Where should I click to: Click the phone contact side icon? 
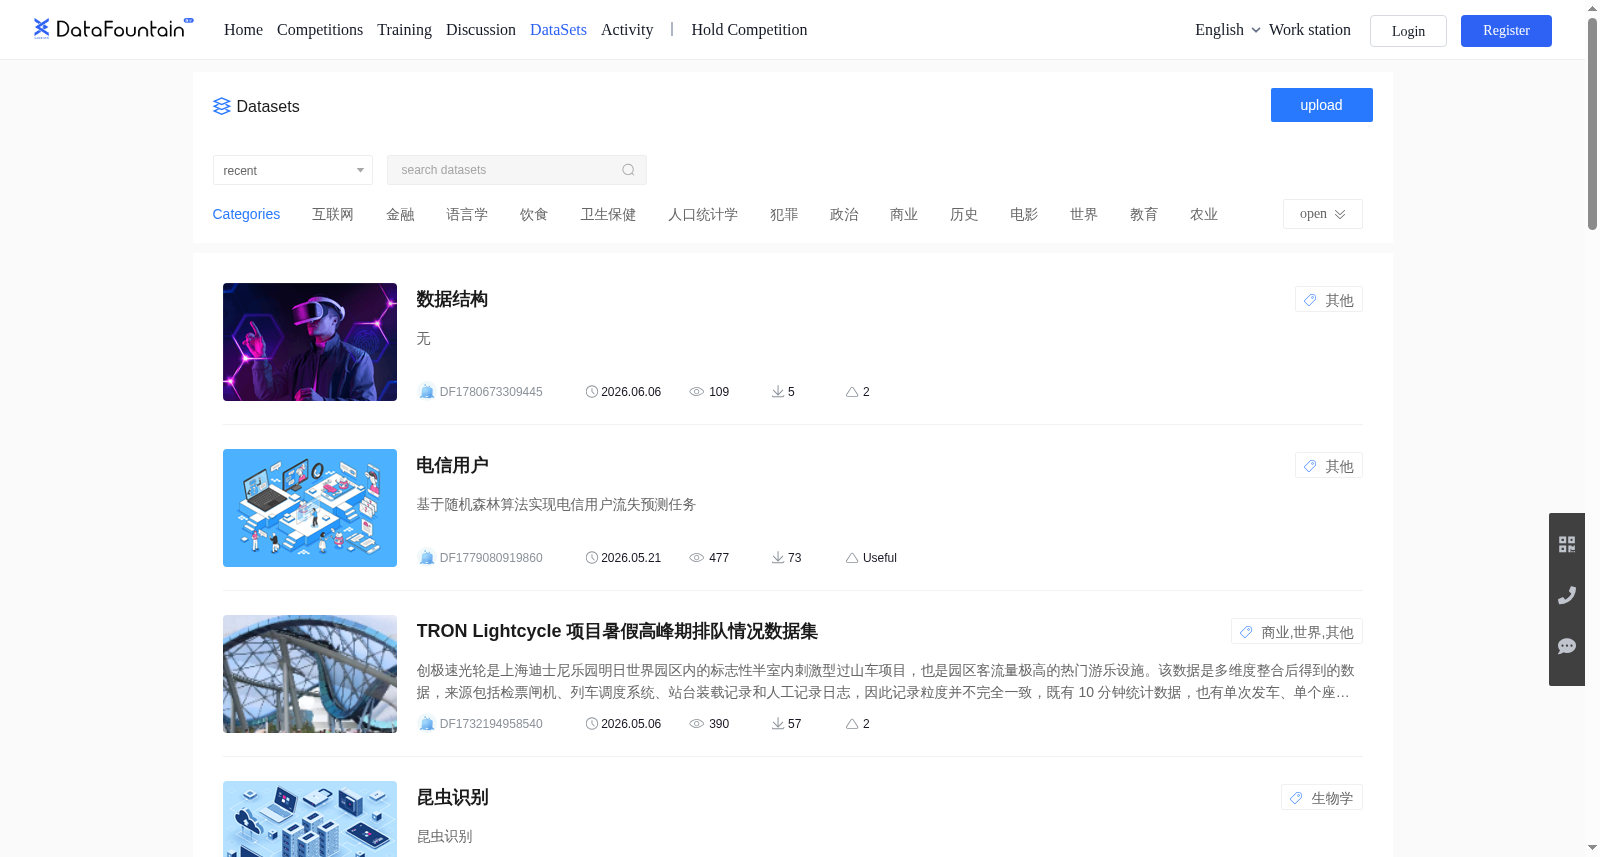click(x=1567, y=595)
